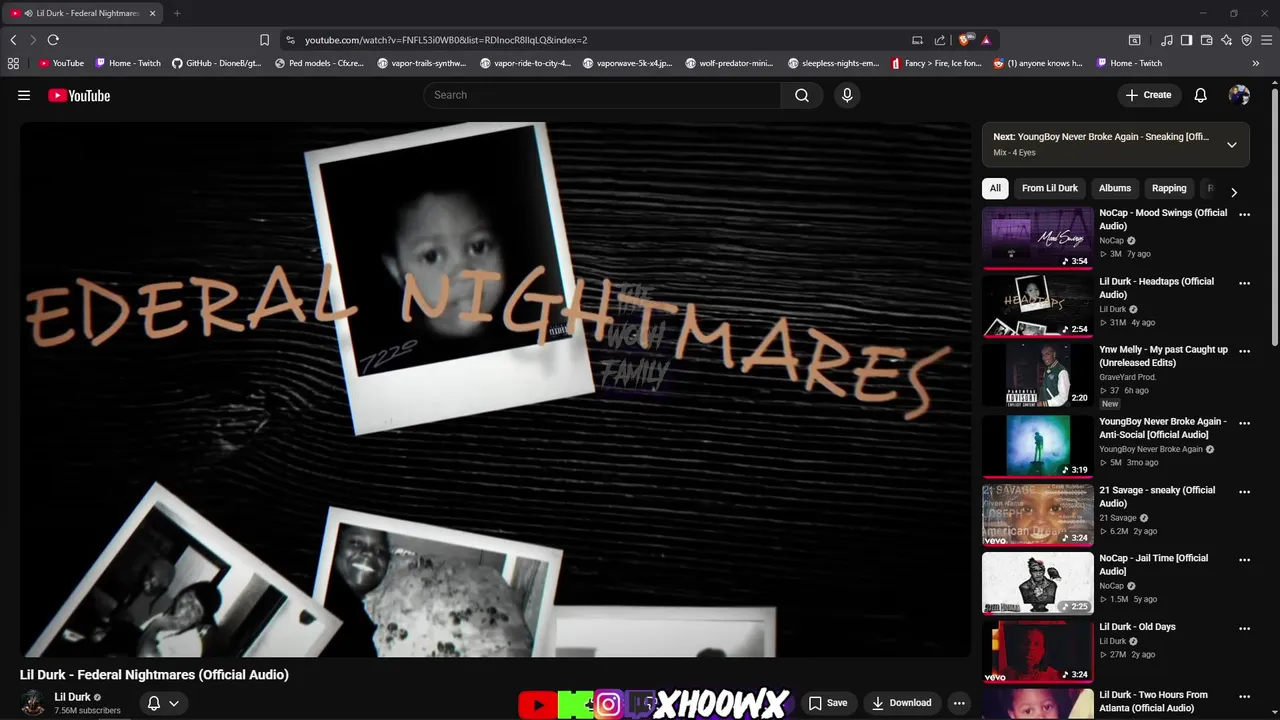Image resolution: width=1280 pixels, height=720 pixels.
Task: Select the From Lil Durk filter chip
Action: 1049,188
